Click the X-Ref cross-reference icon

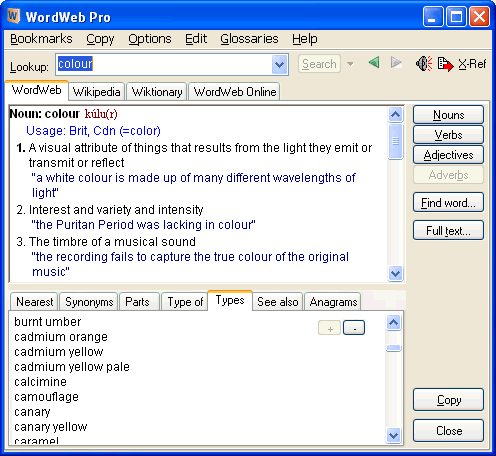coord(472,63)
